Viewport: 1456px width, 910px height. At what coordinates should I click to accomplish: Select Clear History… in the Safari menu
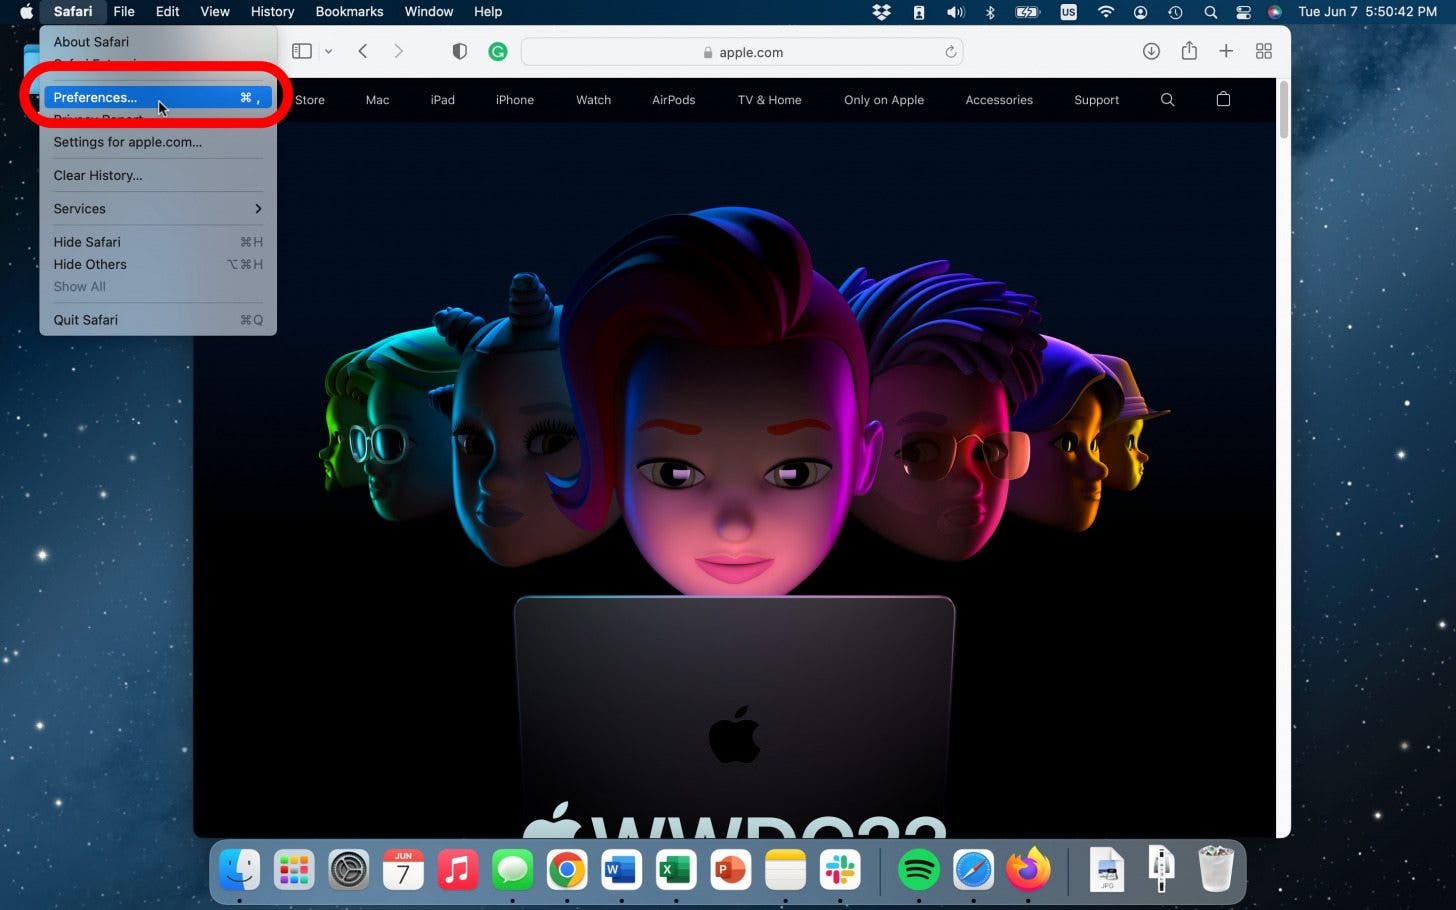(x=158, y=175)
